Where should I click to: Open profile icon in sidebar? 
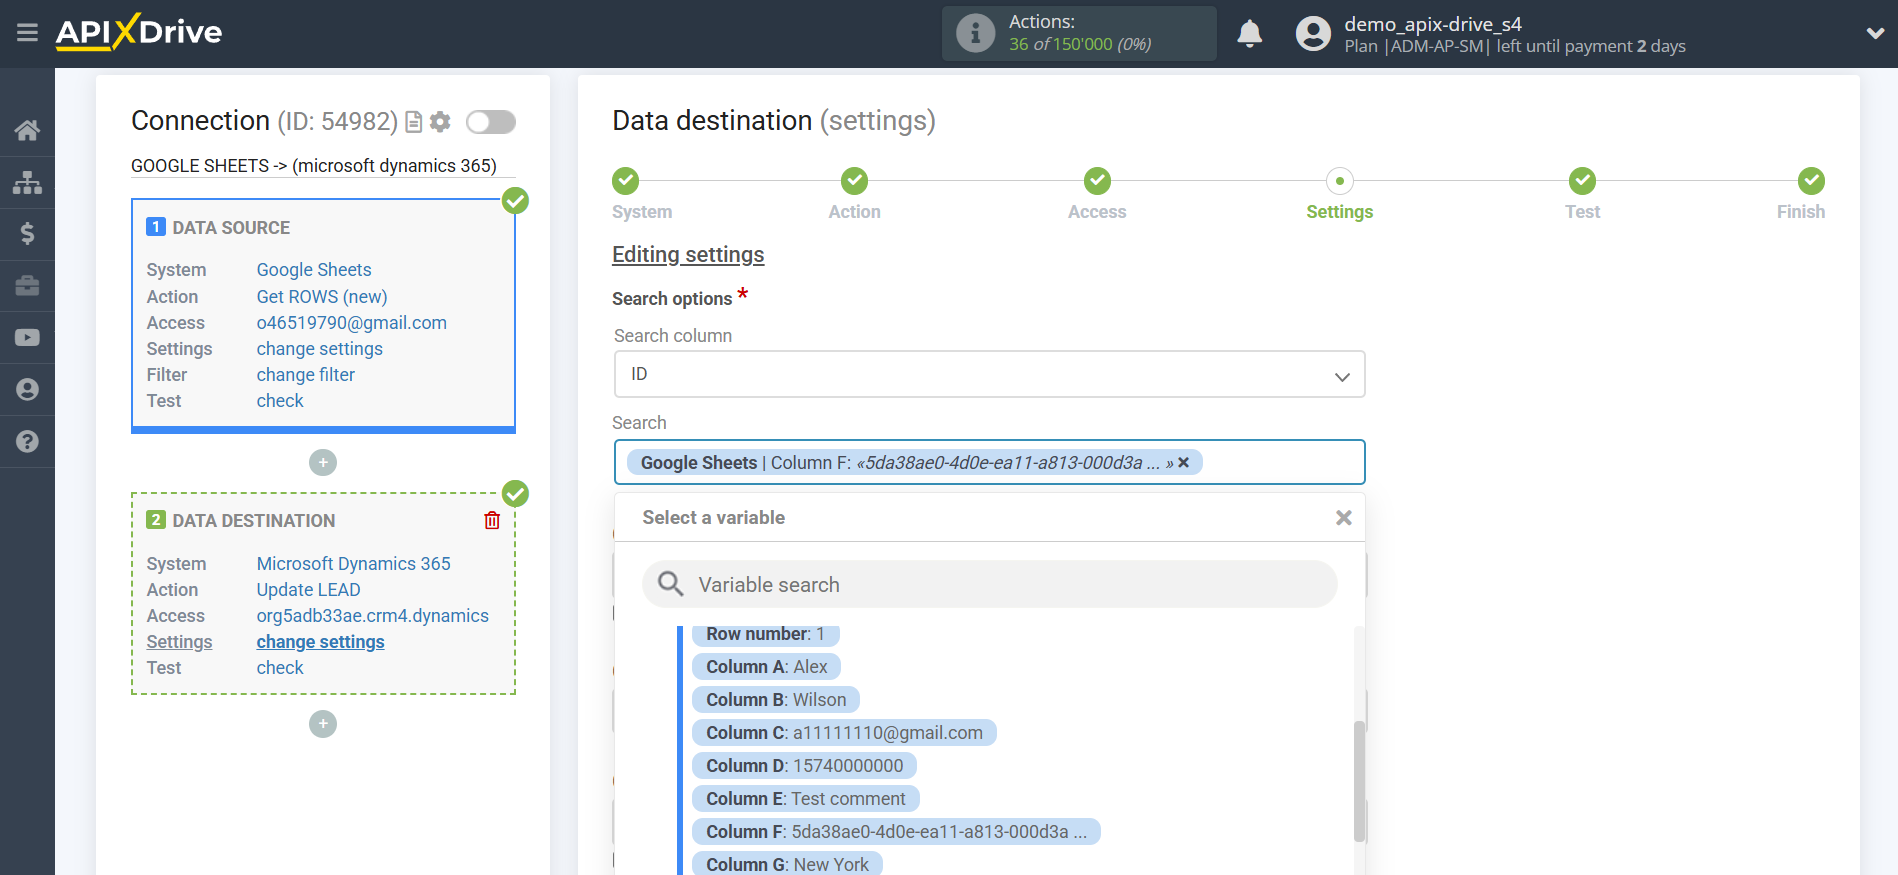tap(27, 390)
